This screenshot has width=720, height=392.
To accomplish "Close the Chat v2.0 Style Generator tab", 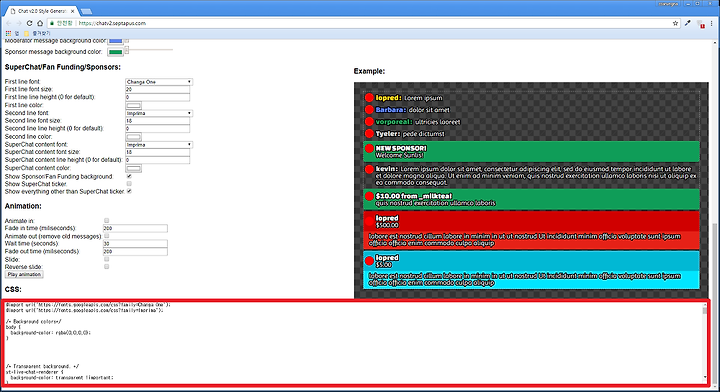I will tap(72, 11).
